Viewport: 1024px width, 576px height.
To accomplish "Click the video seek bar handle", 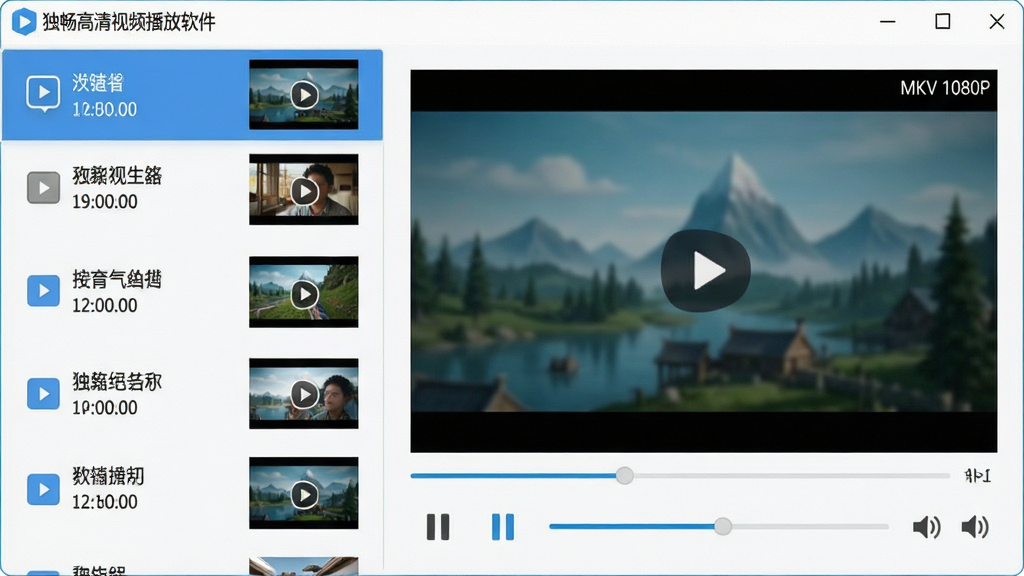I will click(624, 475).
